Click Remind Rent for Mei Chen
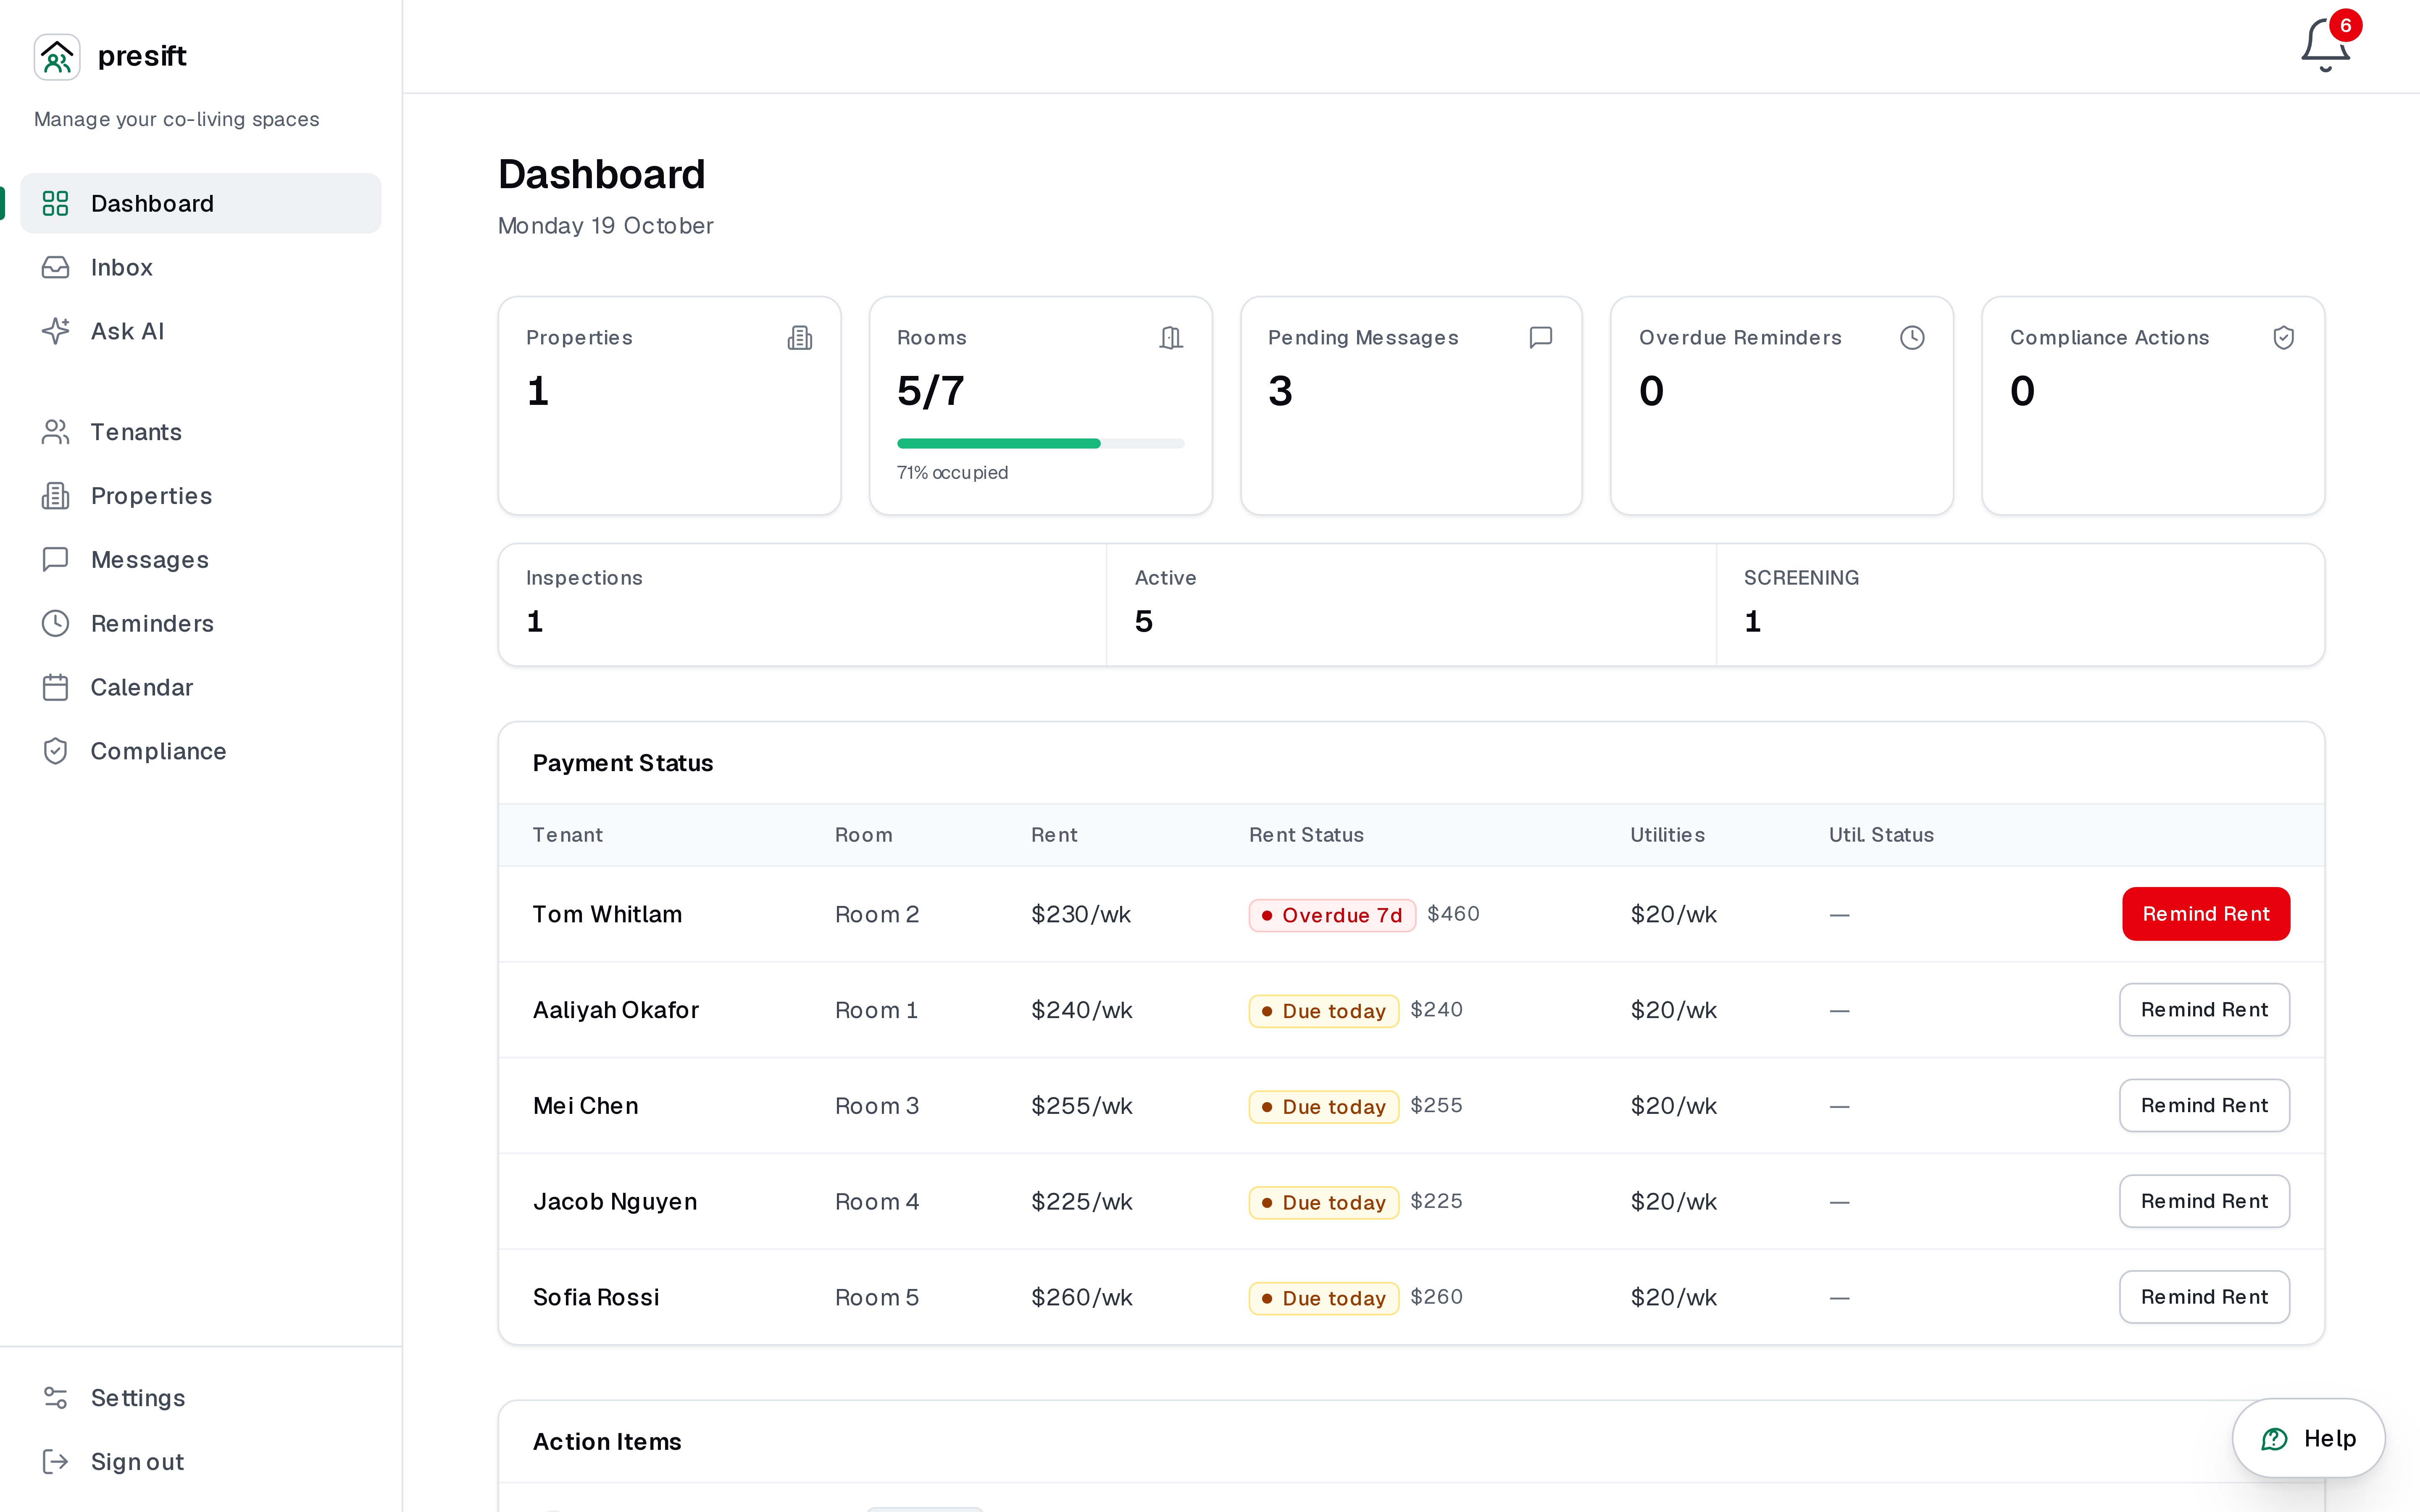This screenshot has height=1512, width=2420. (2204, 1106)
